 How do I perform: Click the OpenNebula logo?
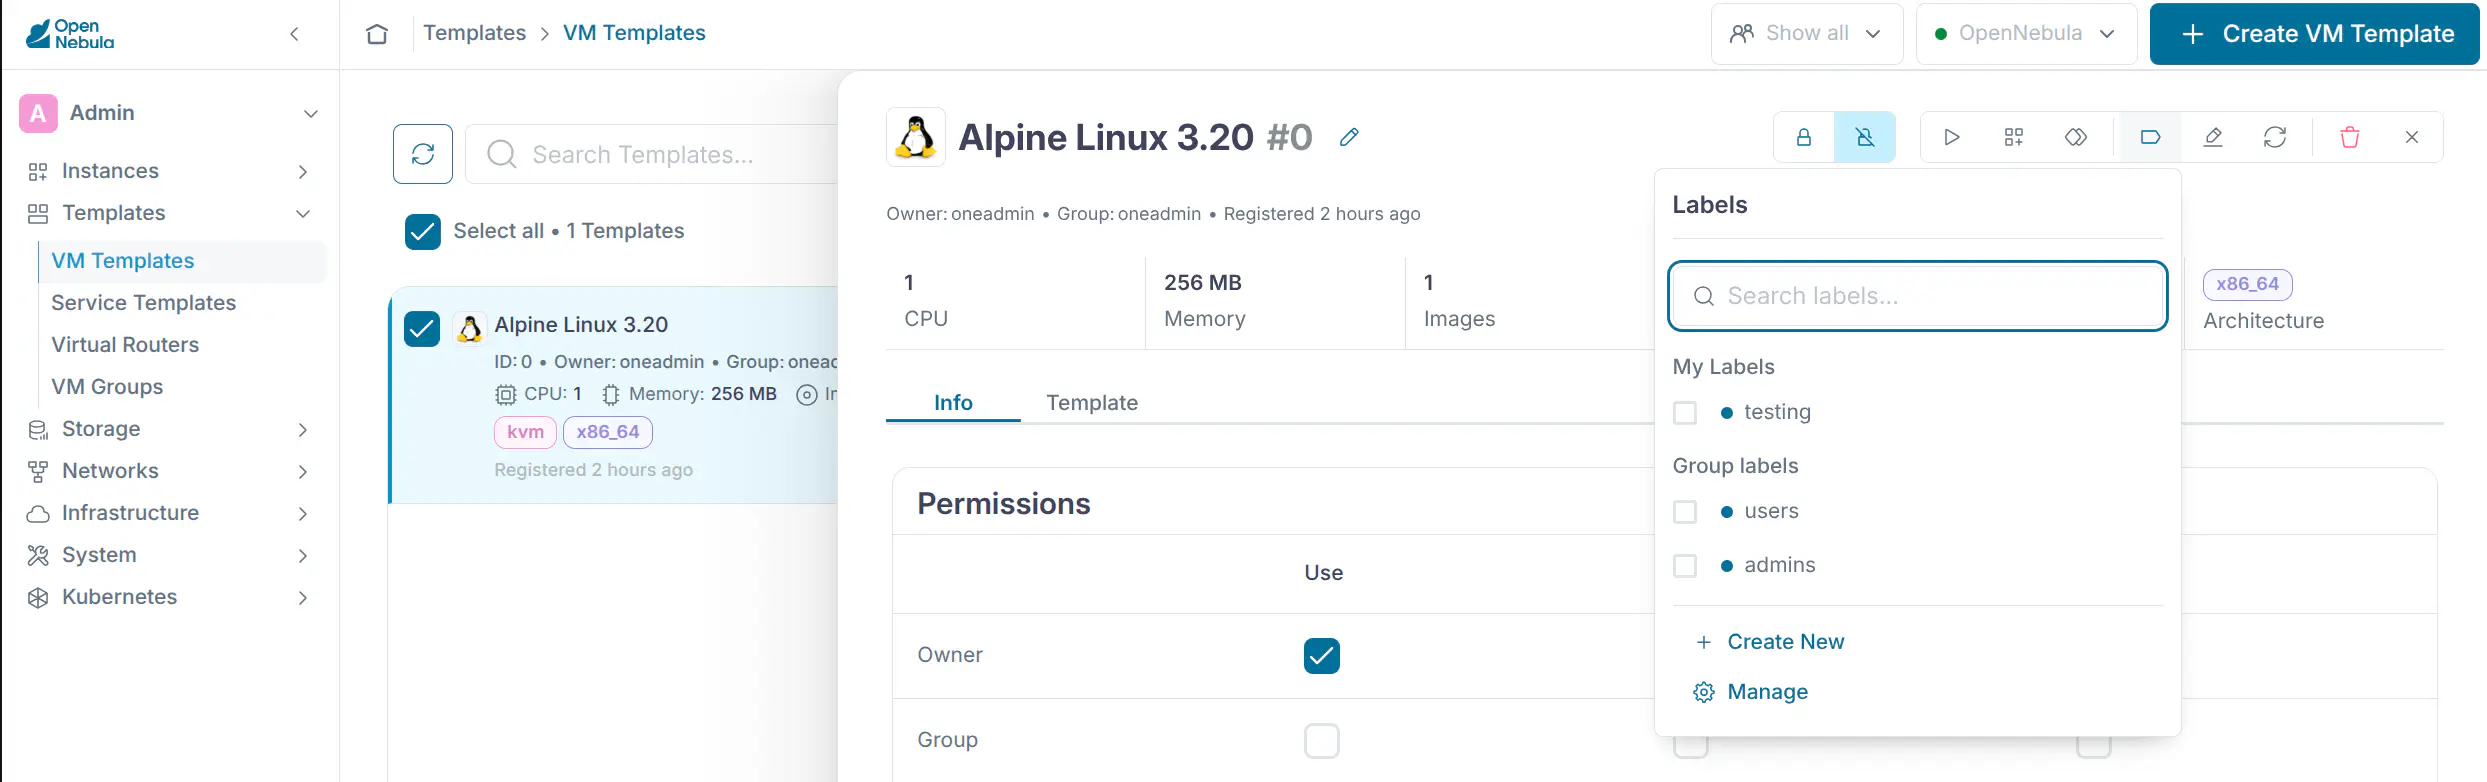tap(70, 34)
